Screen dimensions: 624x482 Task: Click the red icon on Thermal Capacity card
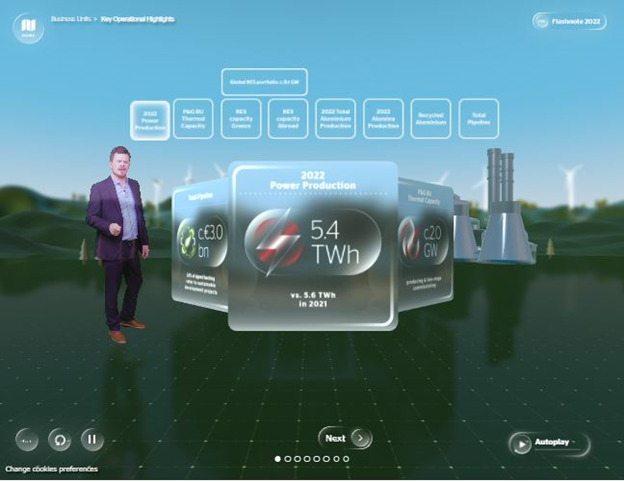(x=410, y=243)
